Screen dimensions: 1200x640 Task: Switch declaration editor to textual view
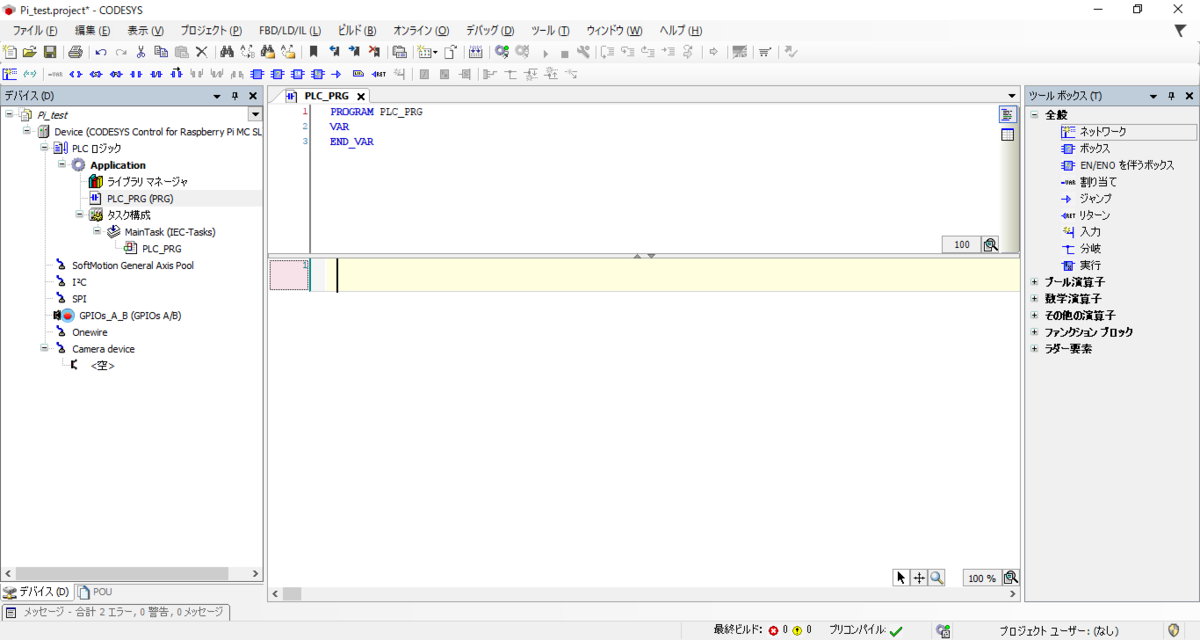pos(1008,115)
